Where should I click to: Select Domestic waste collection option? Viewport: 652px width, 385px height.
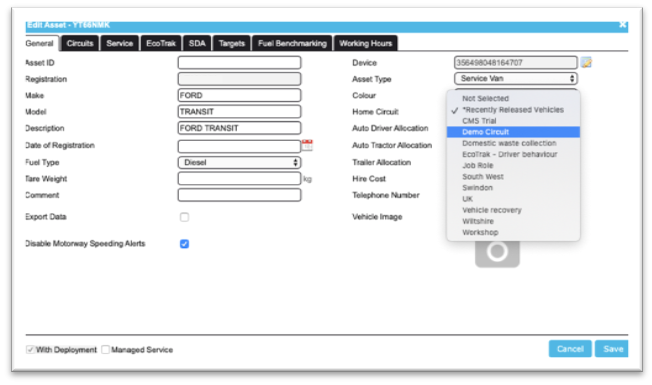point(513,143)
